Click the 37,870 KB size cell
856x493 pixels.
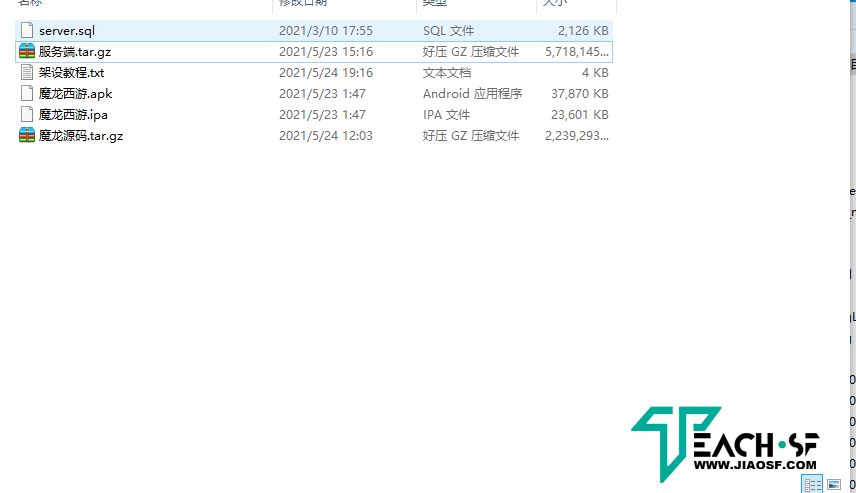(x=580, y=94)
